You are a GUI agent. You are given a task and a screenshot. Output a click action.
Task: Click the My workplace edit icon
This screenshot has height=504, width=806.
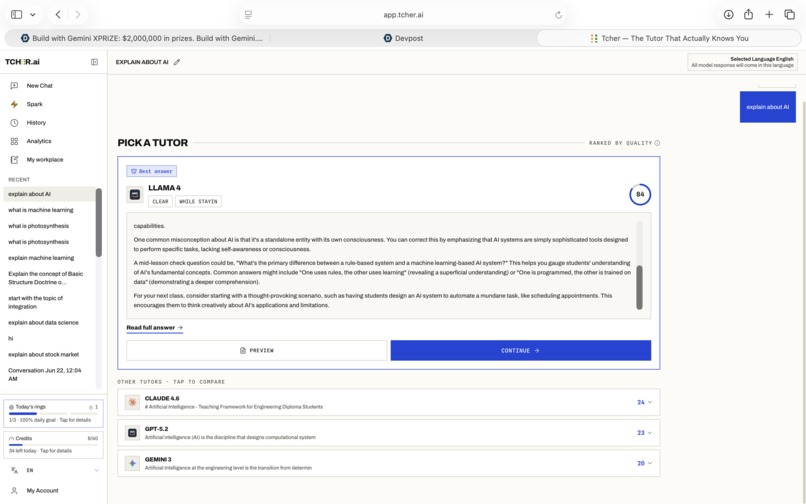14,159
